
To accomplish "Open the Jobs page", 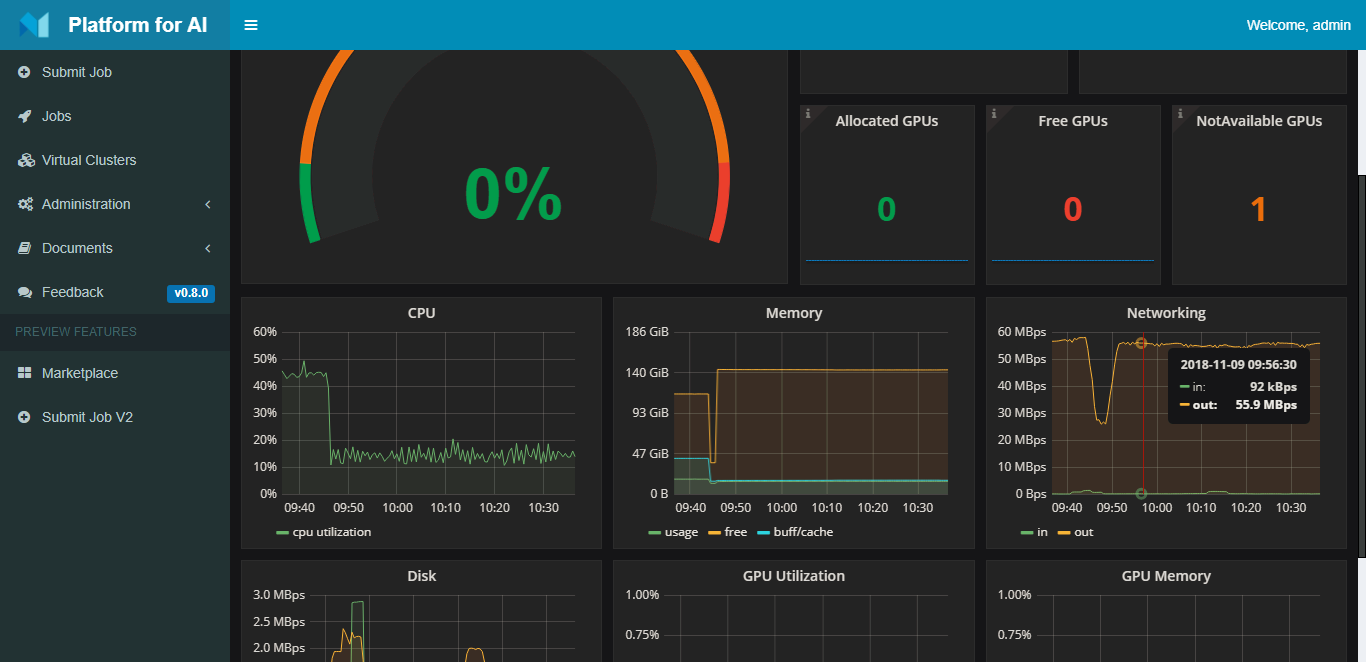I will point(115,116).
